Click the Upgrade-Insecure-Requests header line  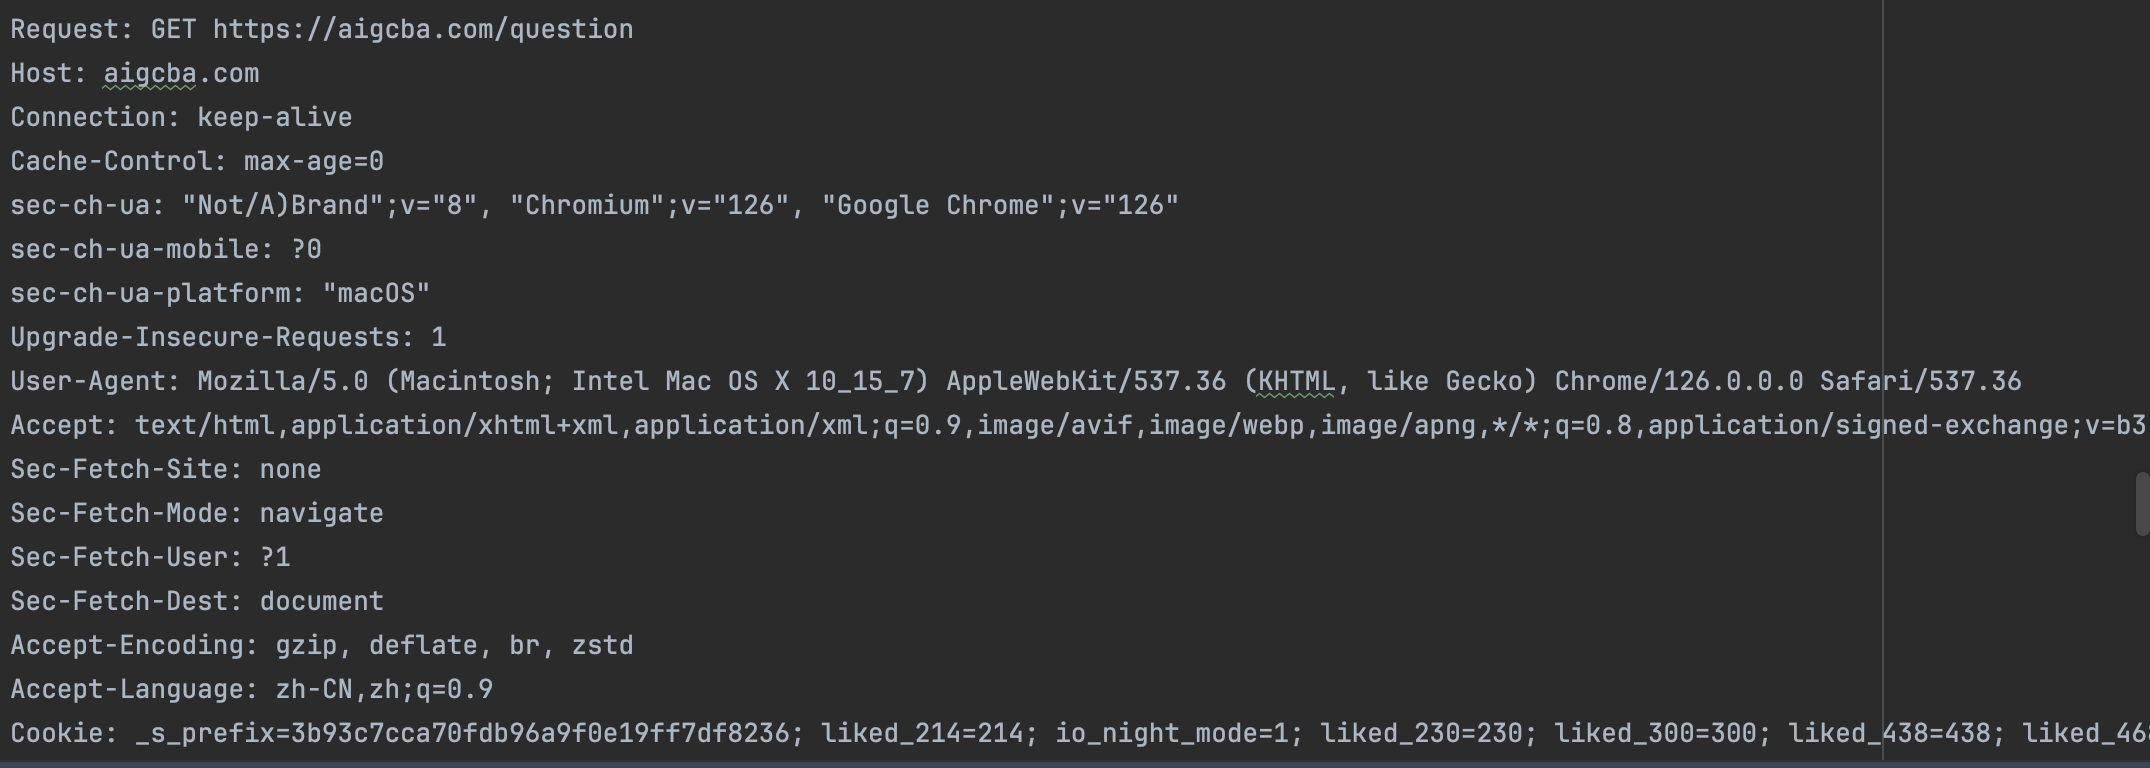[228, 338]
